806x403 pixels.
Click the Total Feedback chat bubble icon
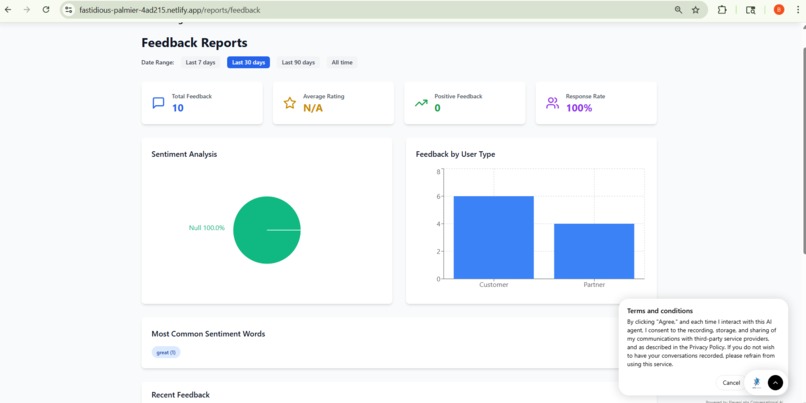click(158, 103)
